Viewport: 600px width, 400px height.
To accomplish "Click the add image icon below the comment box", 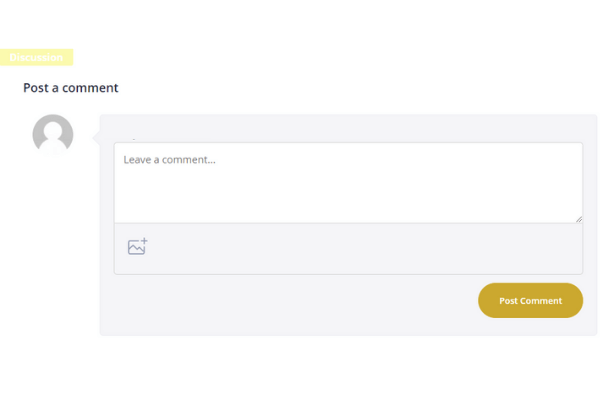I will pyautogui.click(x=137, y=247).
